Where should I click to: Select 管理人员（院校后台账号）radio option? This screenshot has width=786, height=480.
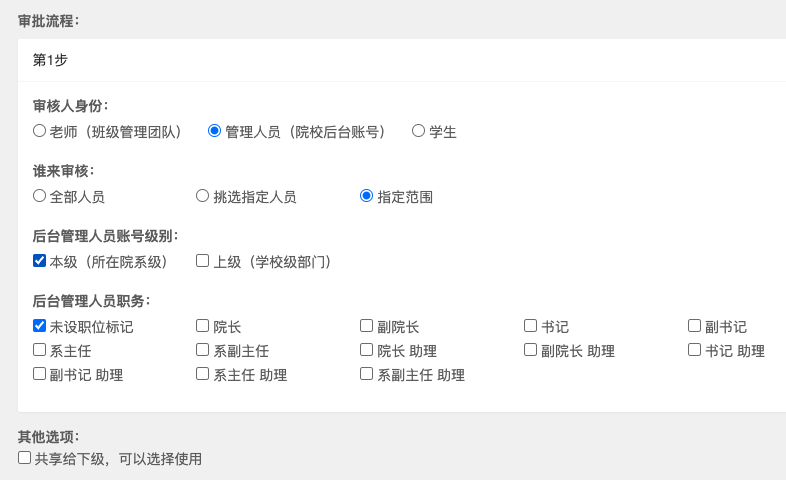(x=215, y=131)
